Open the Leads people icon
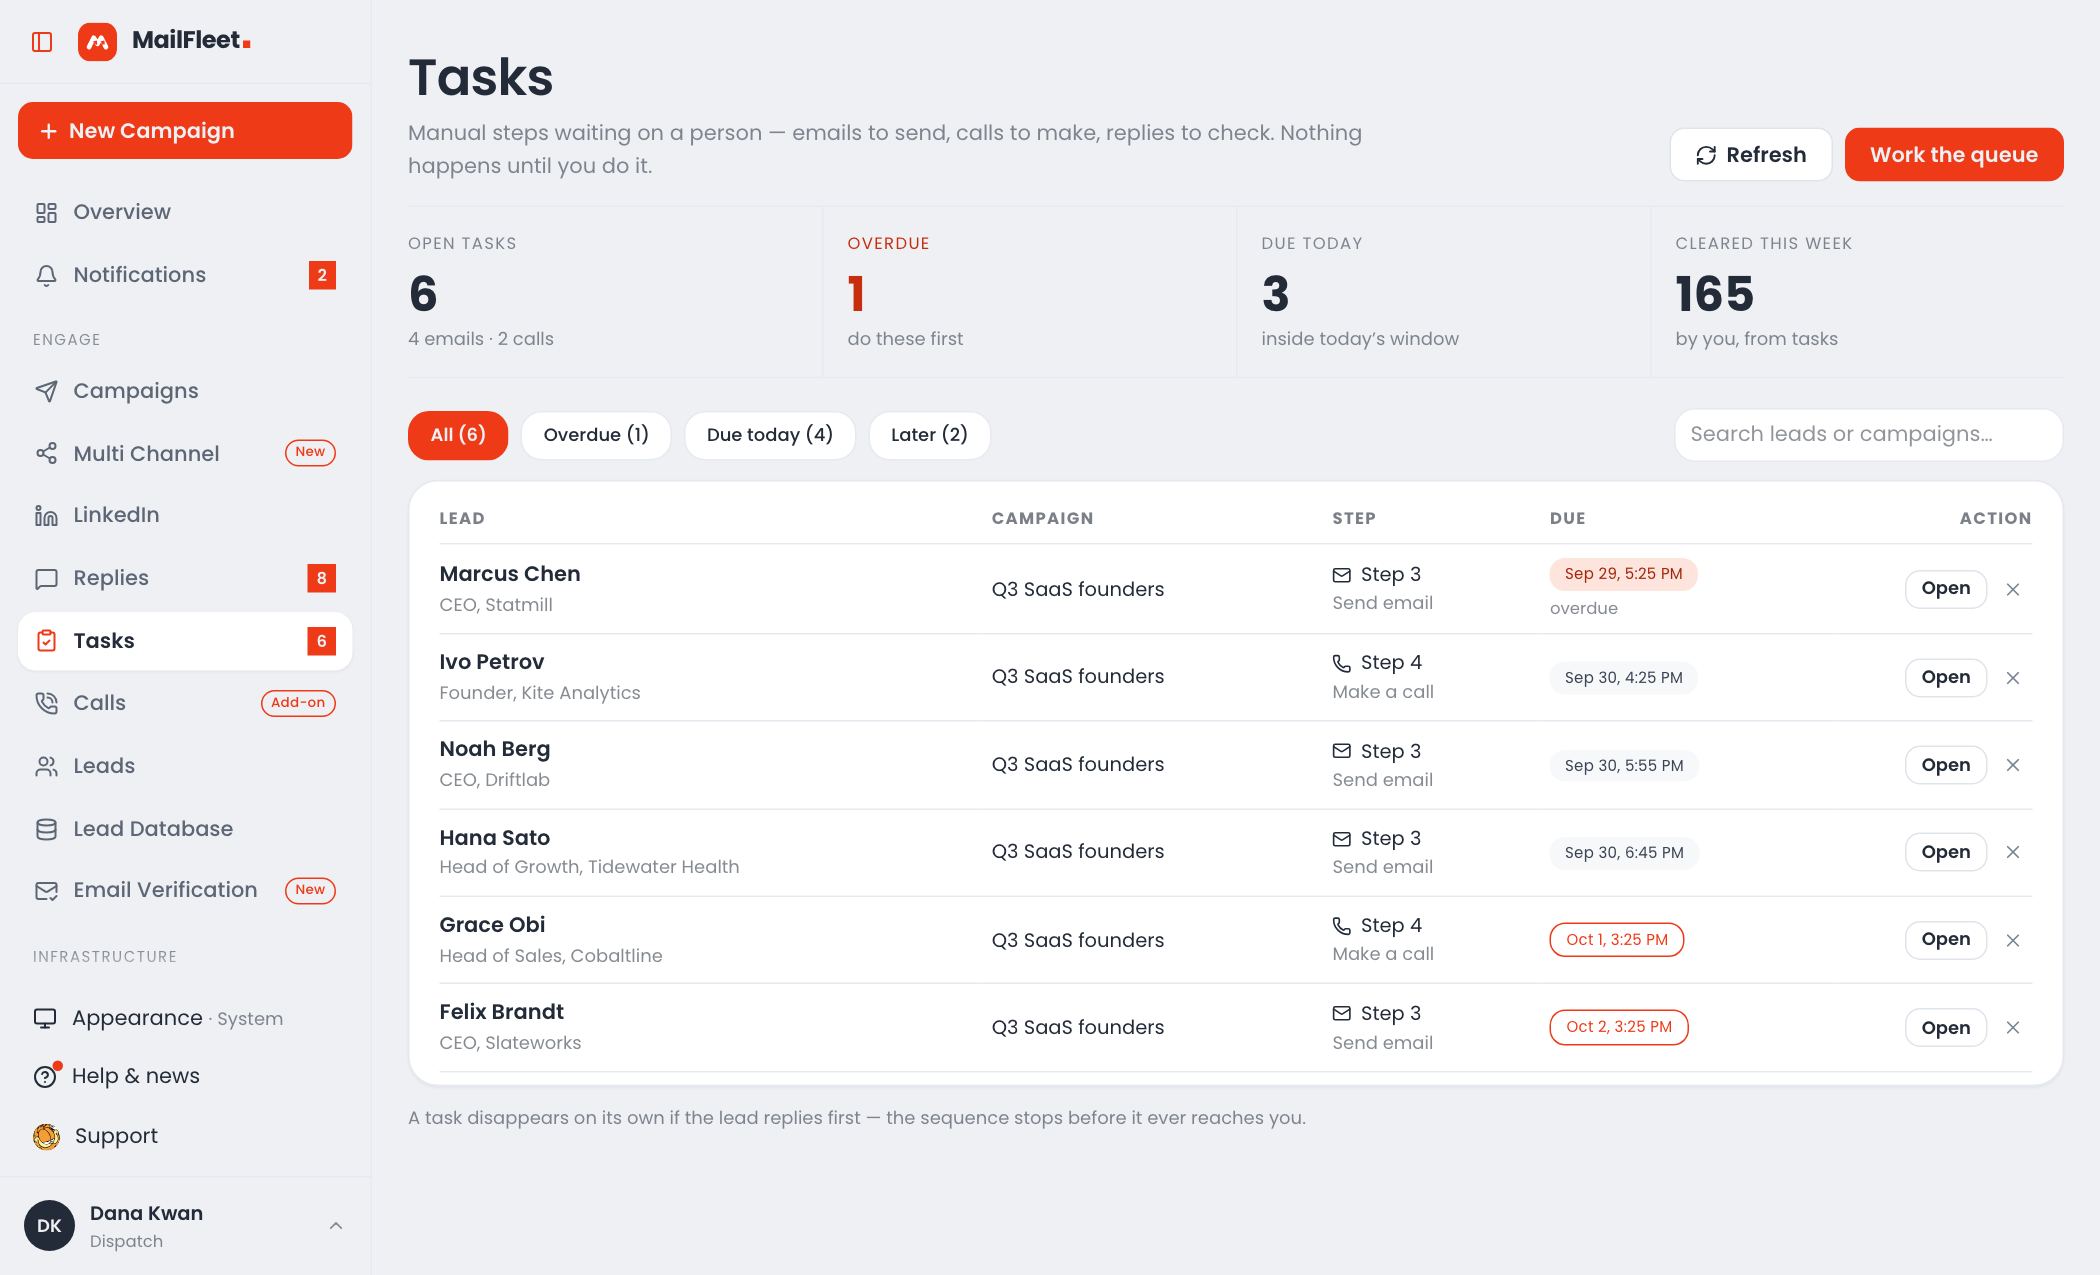Viewport: 2100px width, 1275px height. 46,766
